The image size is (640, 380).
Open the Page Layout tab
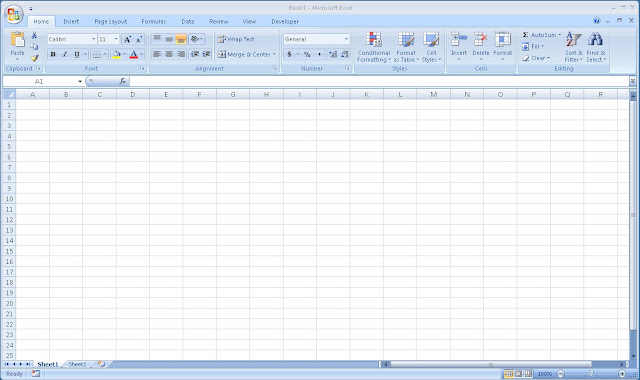pos(110,22)
